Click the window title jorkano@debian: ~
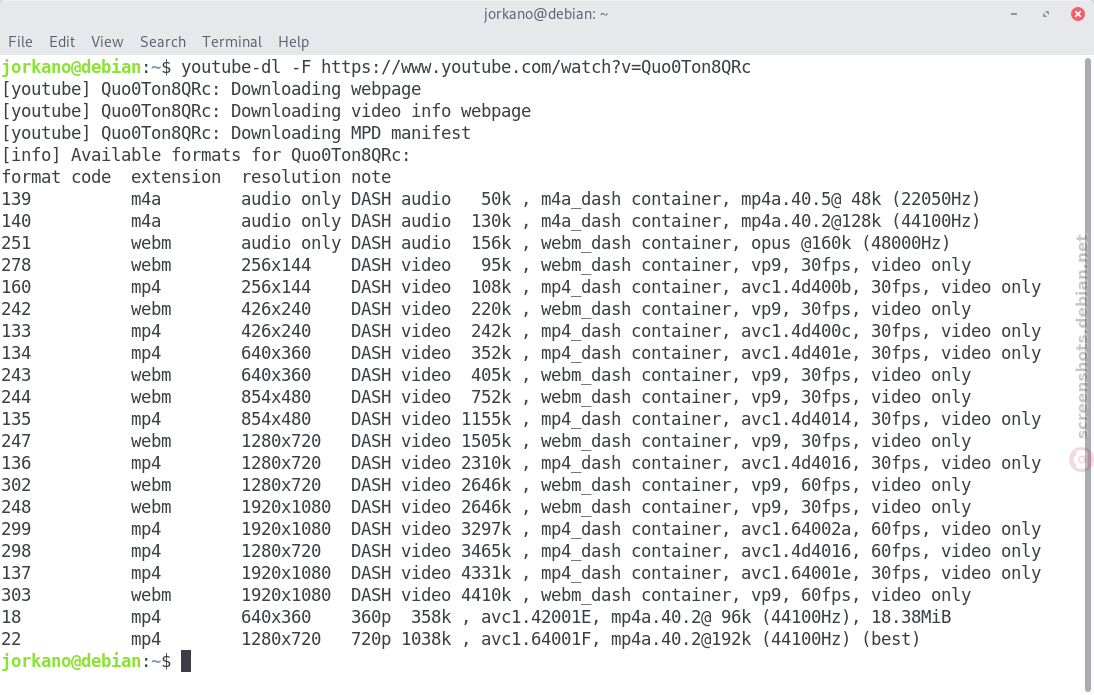 point(546,14)
